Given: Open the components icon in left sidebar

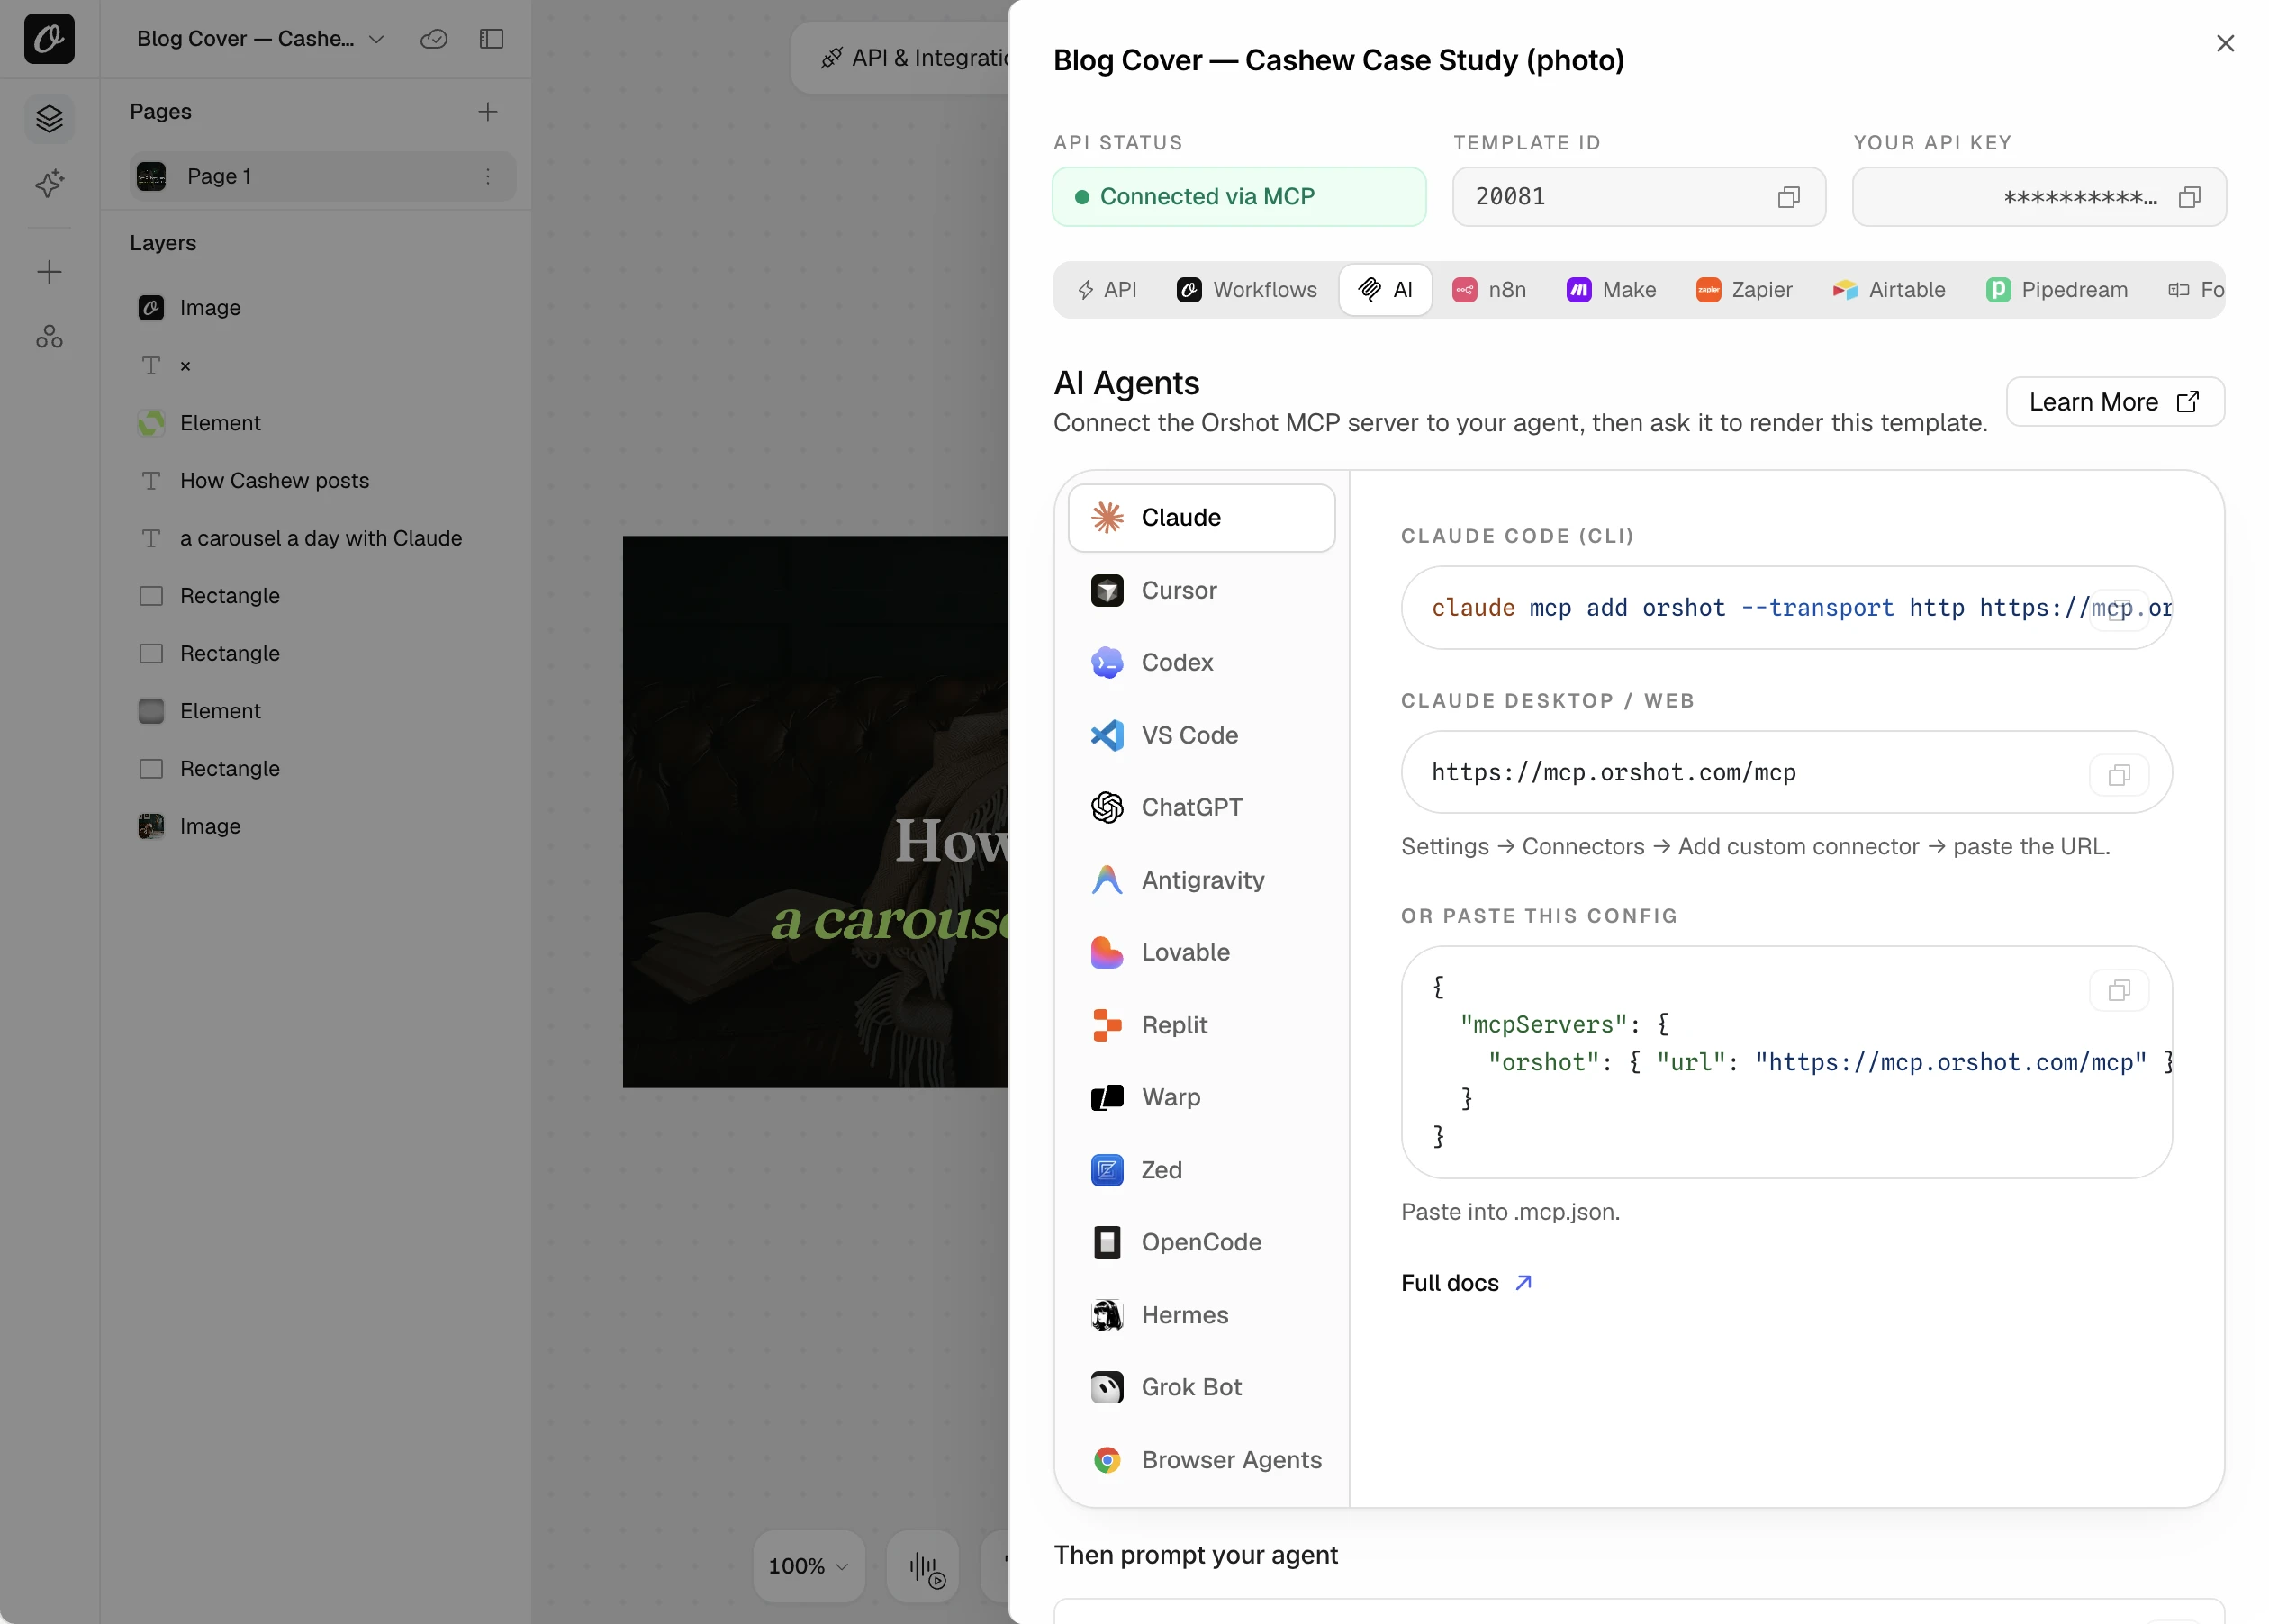Looking at the screenshot, I should 49,337.
